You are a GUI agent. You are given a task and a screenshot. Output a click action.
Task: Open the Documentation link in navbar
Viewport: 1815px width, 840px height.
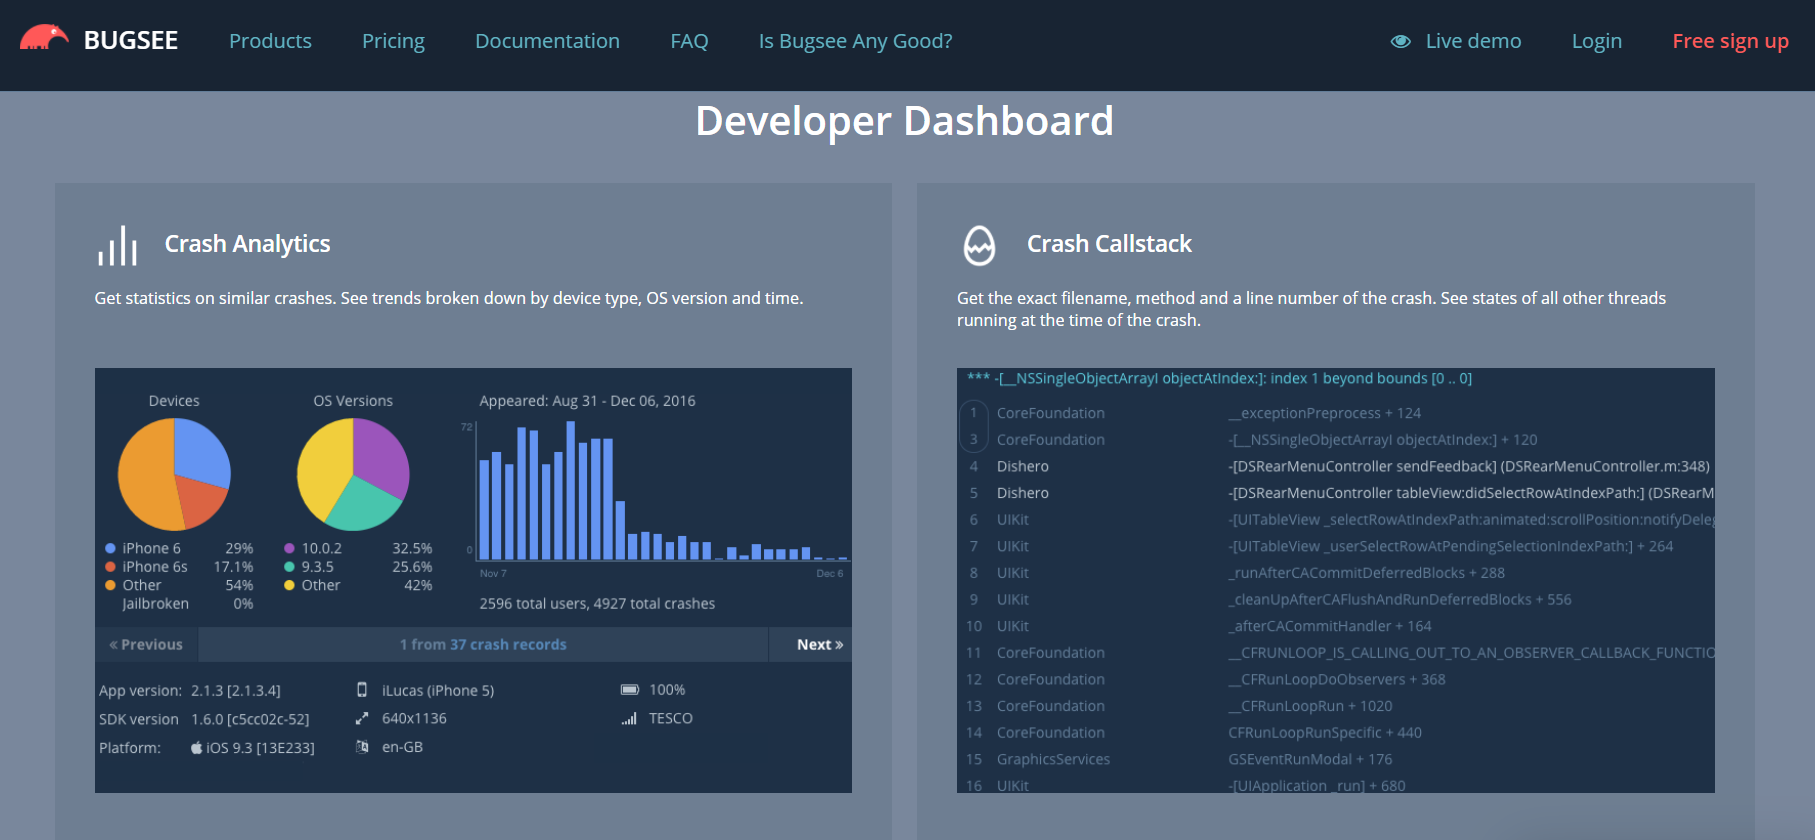[x=547, y=41]
